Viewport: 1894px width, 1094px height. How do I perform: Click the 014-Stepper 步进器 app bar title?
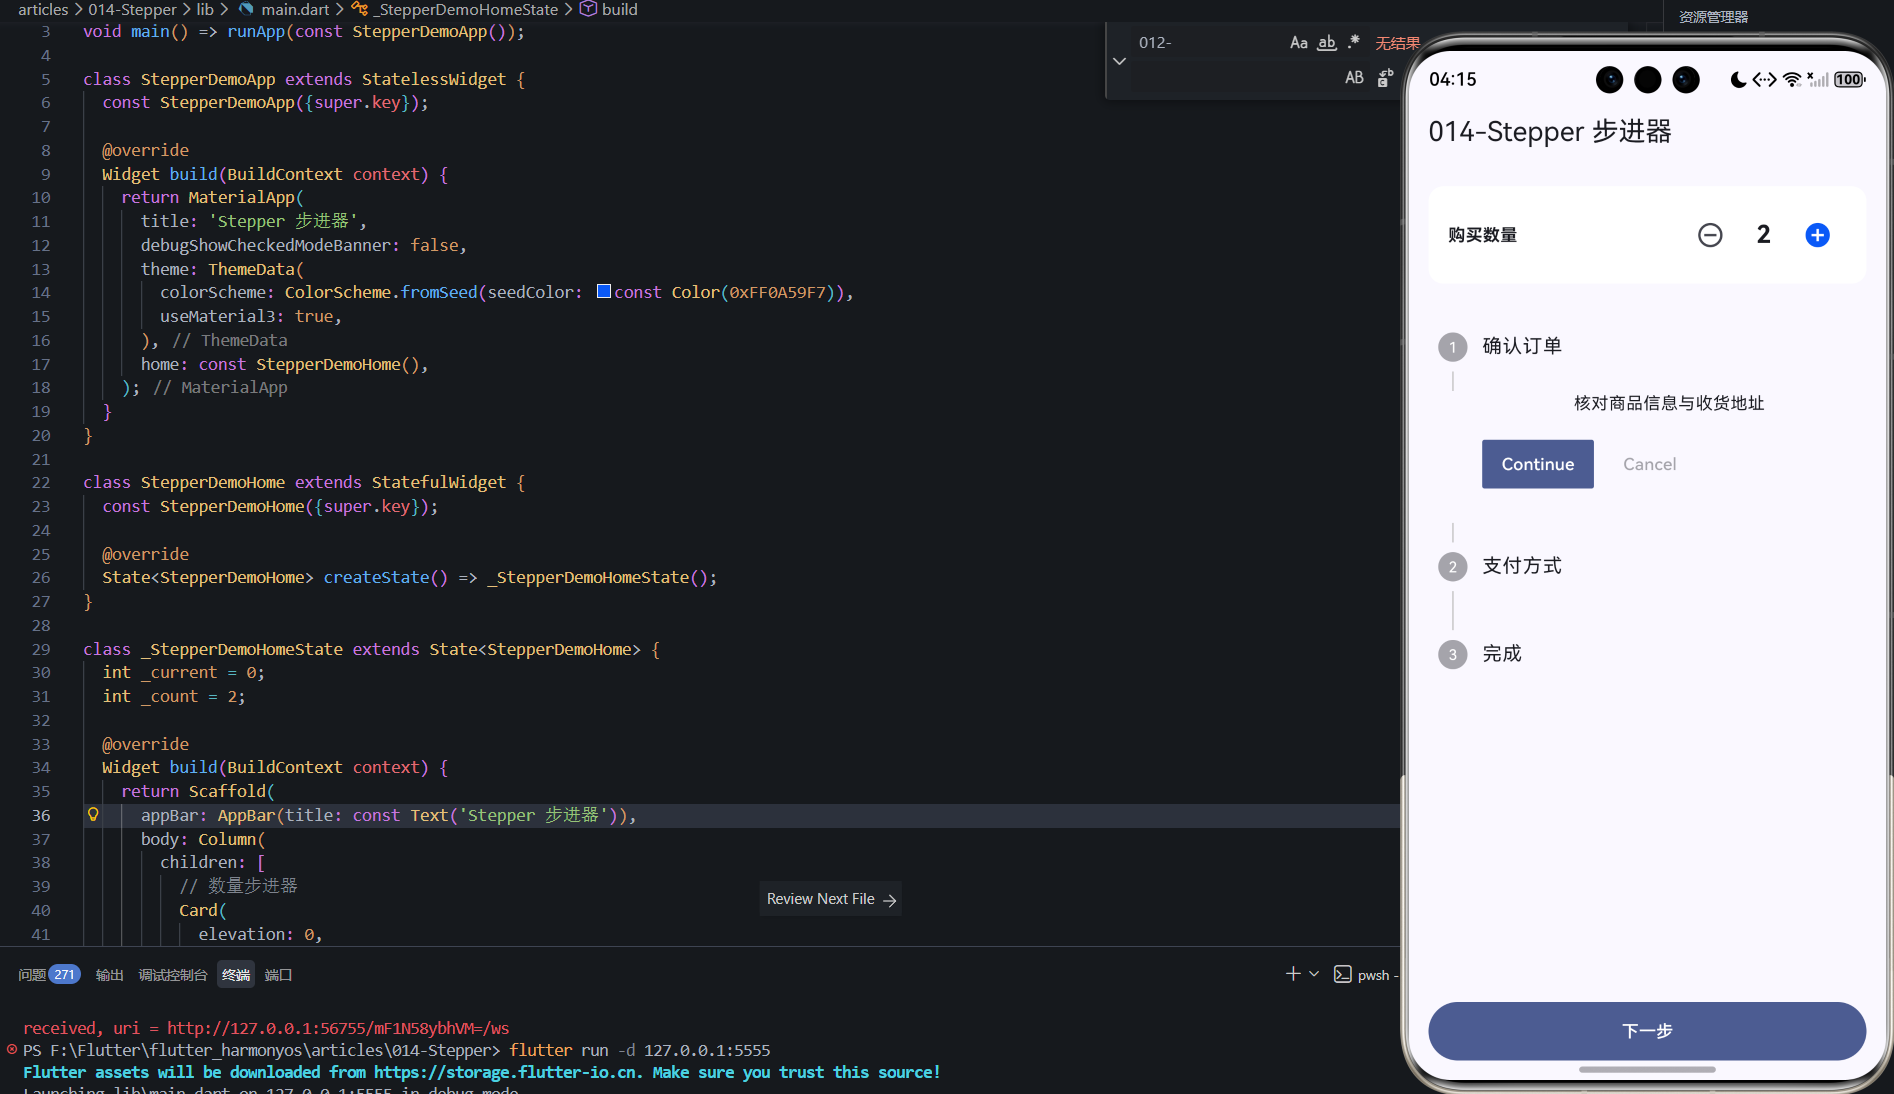tap(1549, 132)
